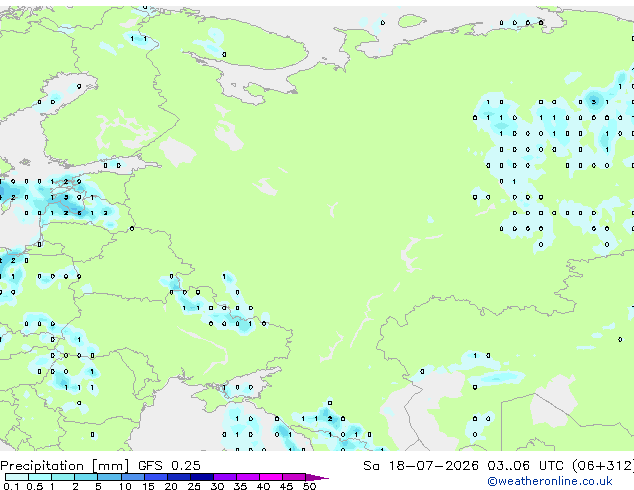Select the 30–35 mm purple legend swatch

point(225,477)
